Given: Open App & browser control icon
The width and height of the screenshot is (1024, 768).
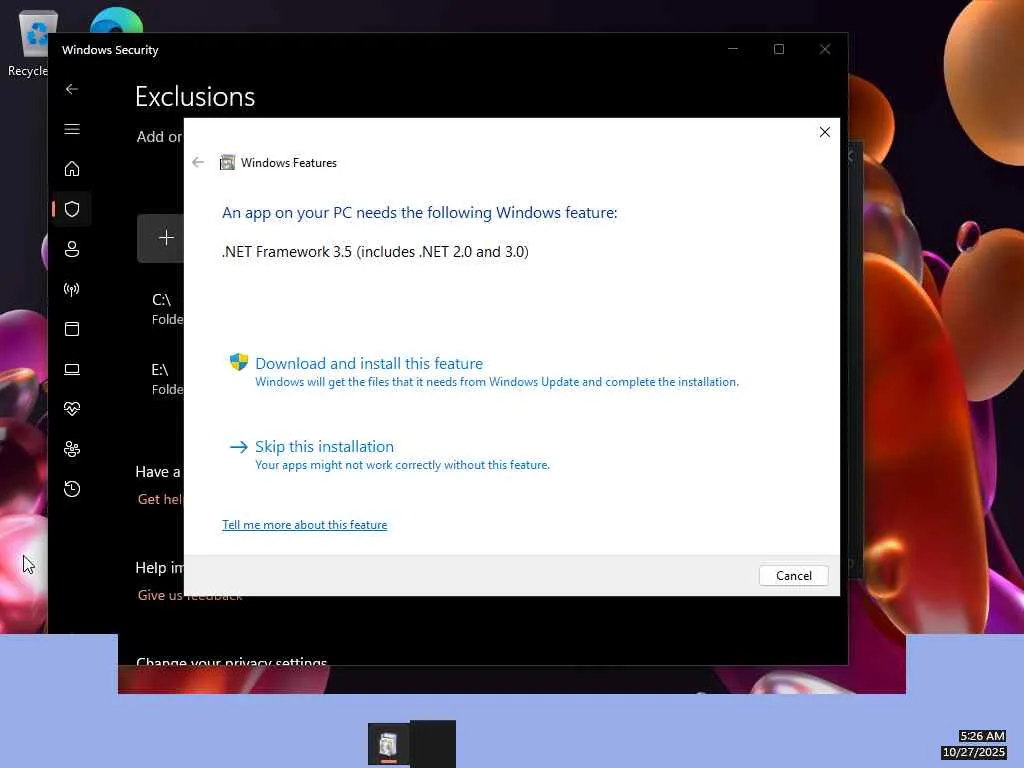Looking at the screenshot, I should (72, 329).
